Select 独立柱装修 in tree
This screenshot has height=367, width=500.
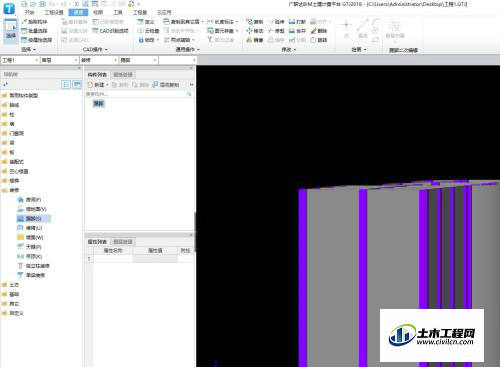pyautogui.click(x=33, y=266)
